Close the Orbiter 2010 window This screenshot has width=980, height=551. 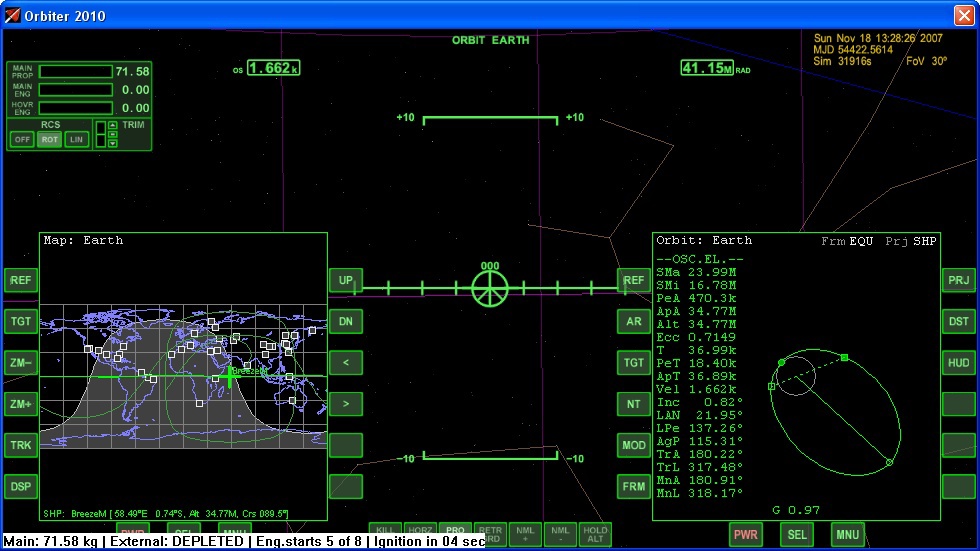[x=964, y=15]
